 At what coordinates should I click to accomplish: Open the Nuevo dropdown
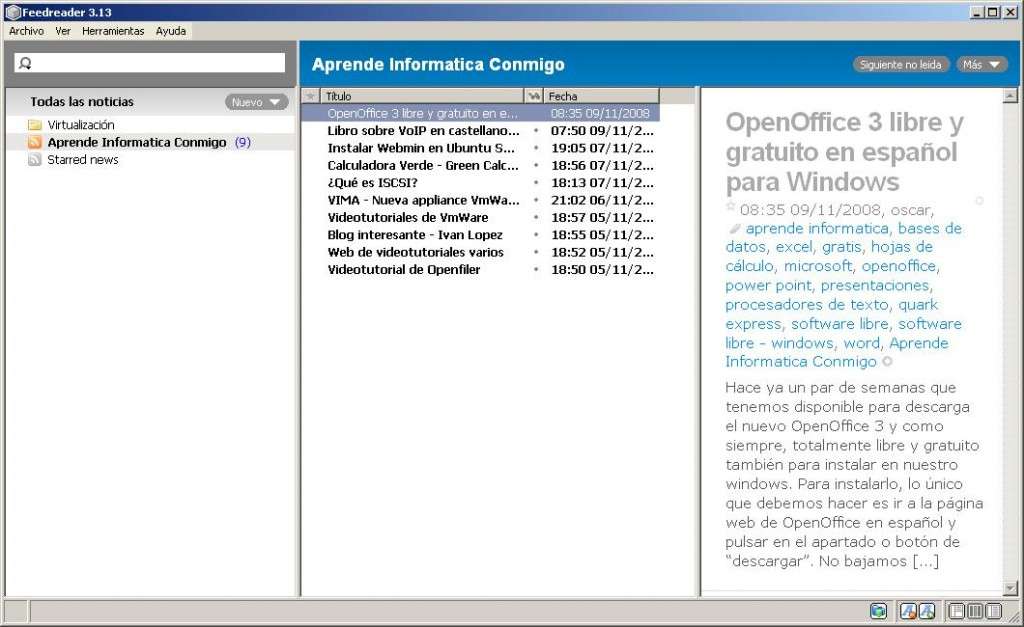point(254,101)
